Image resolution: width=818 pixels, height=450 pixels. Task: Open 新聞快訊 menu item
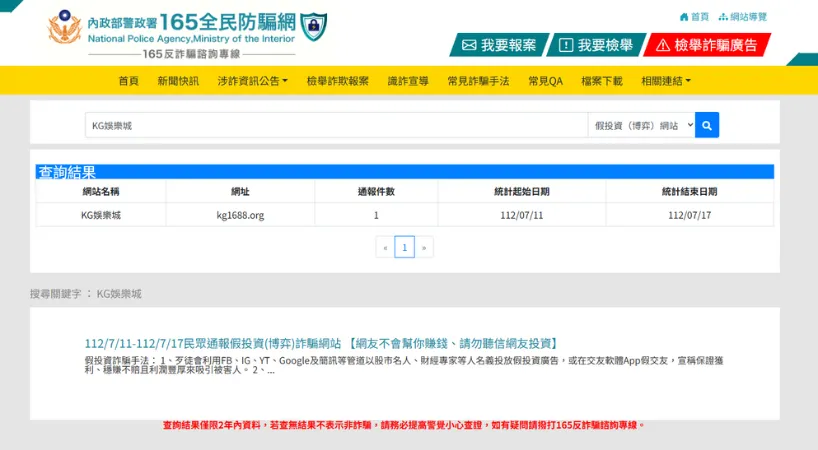point(178,81)
